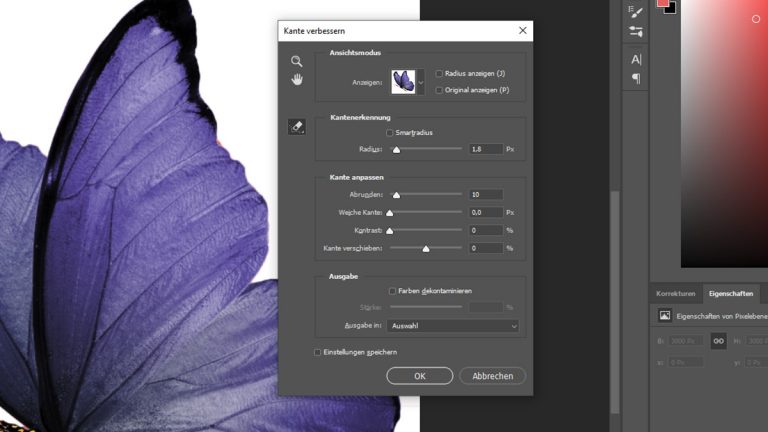
Task: Click the link width and height icon
Action: pyautogui.click(x=718, y=341)
